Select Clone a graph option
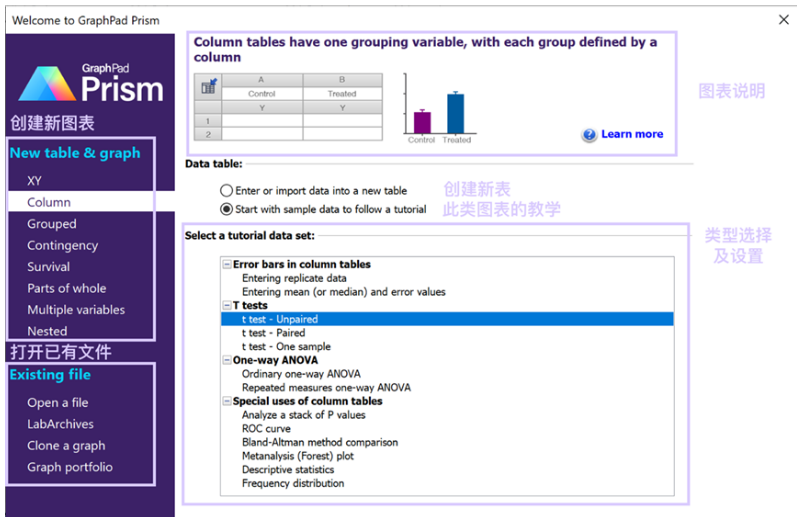 point(66,446)
